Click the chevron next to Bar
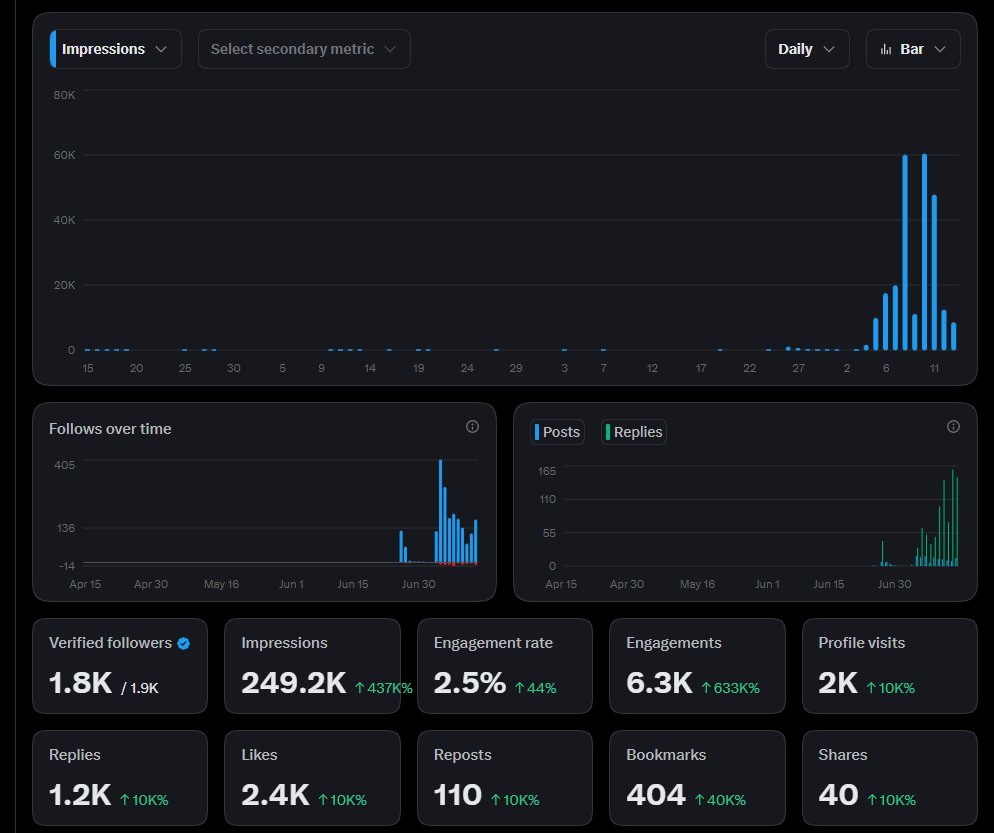The width and height of the screenshot is (994, 833). click(940, 49)
